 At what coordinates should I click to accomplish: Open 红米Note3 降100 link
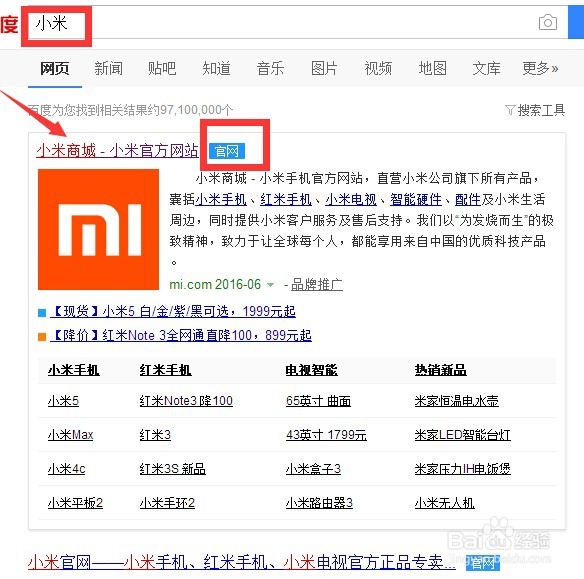point(186,401)
